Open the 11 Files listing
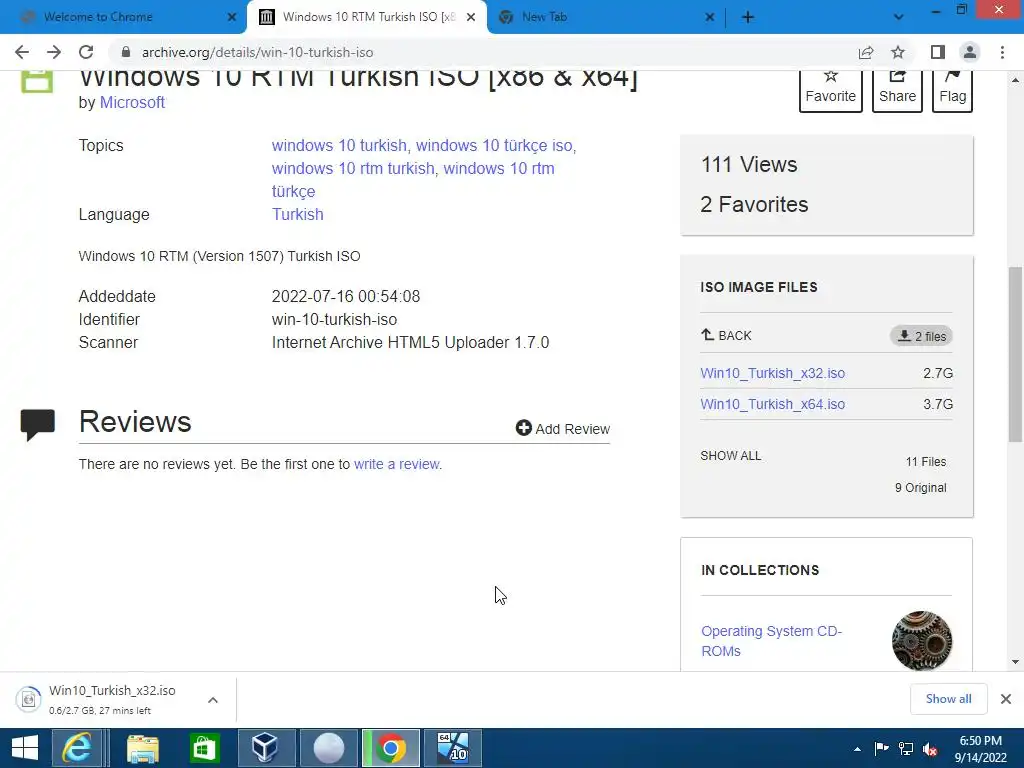 925,462
